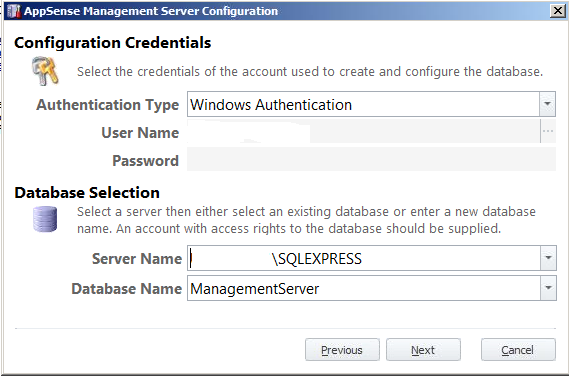The image size is (569, 376).
Task: Click the Server Name text field
Action: click(364, 258)
